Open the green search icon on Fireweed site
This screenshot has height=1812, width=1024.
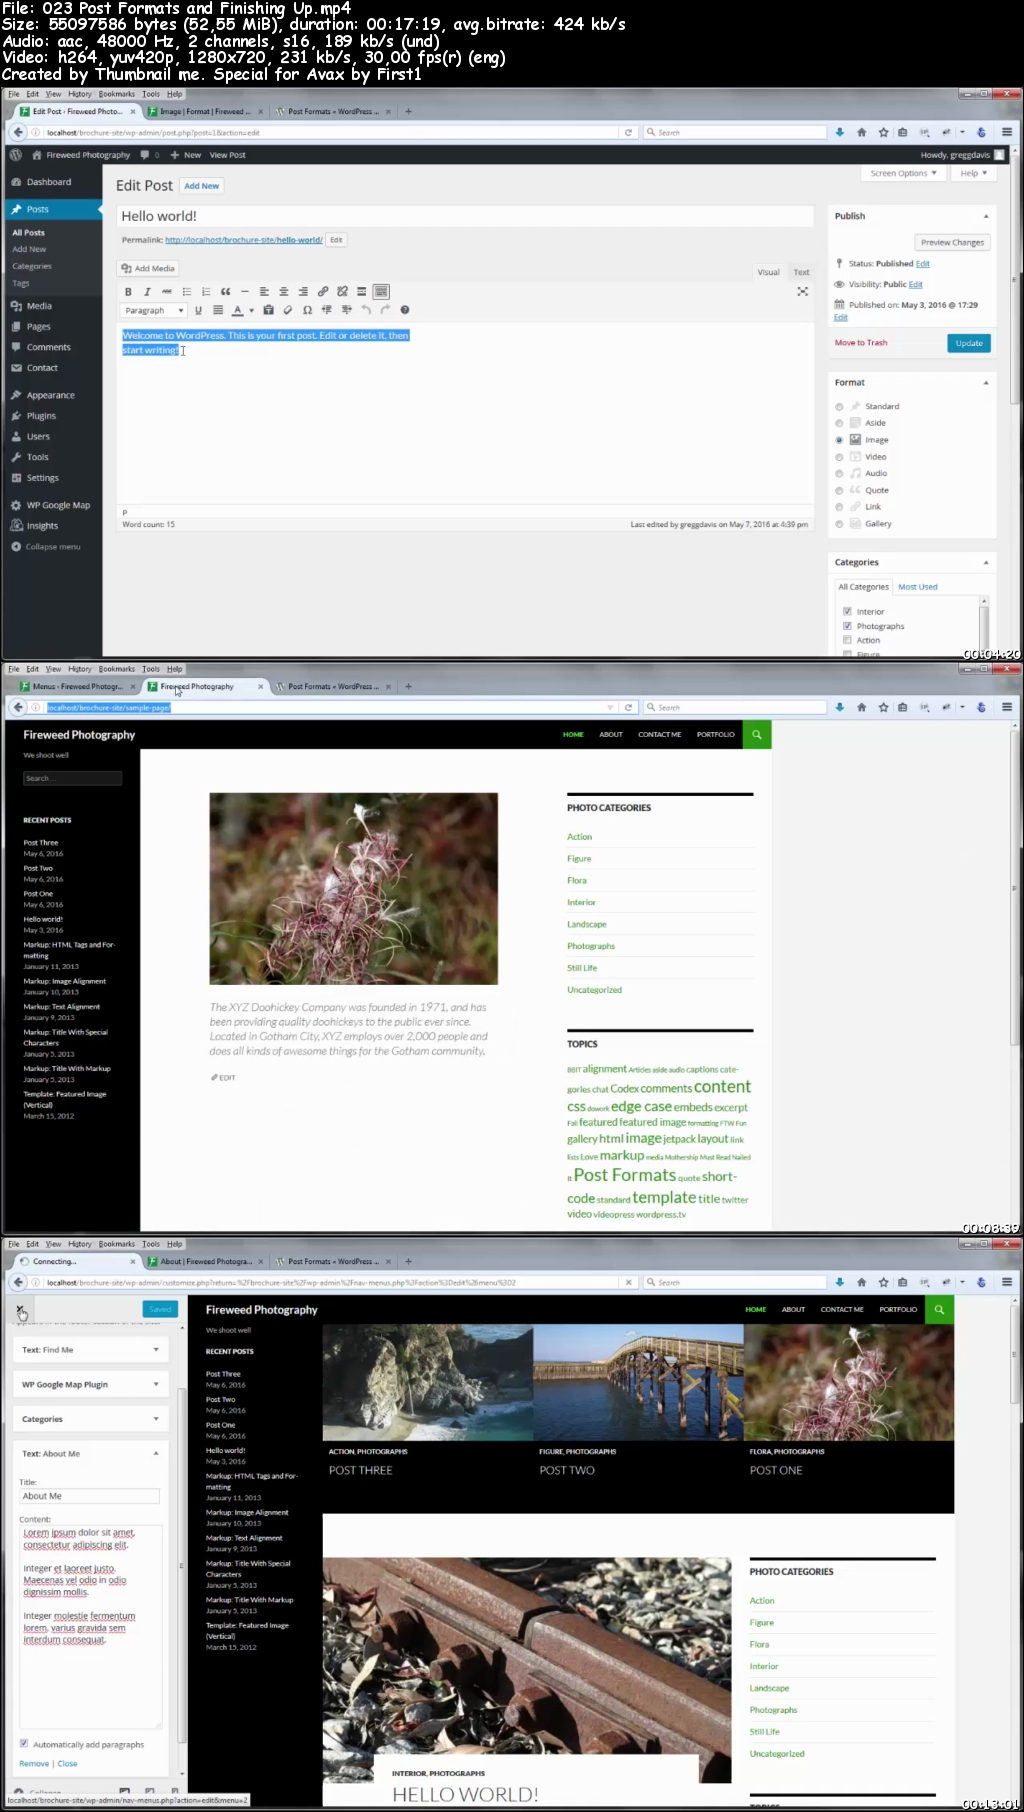coord(757,734)
